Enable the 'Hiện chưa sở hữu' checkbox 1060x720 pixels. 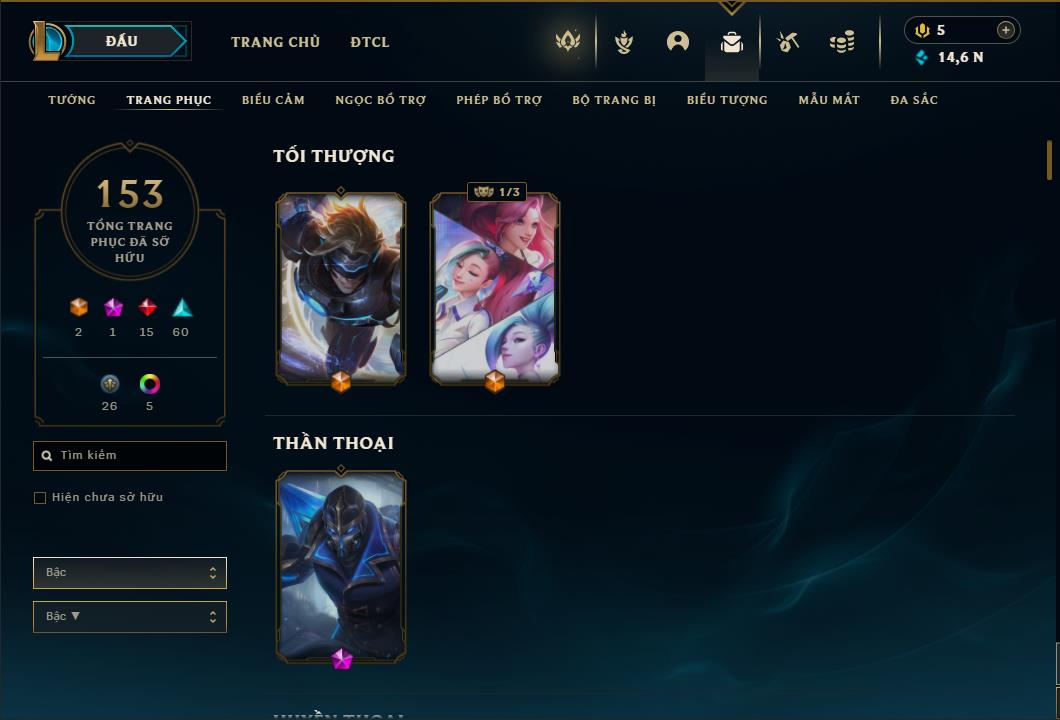pyautogui.click(x=40, y=498)
